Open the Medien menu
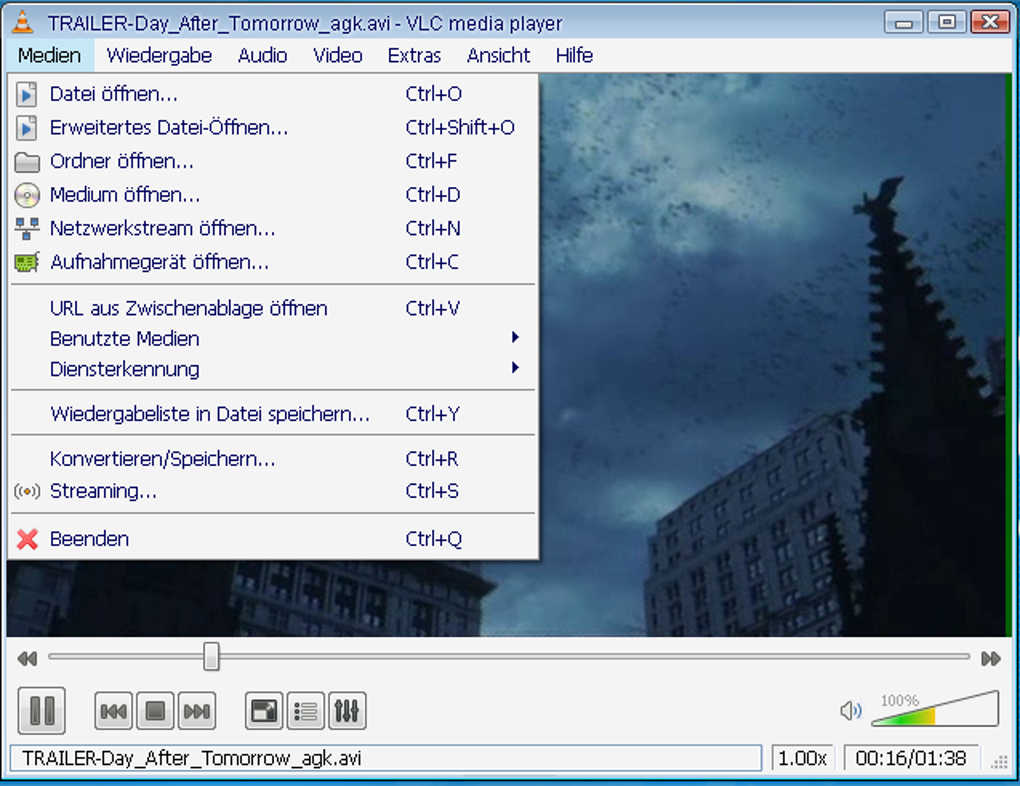Screen dimensions: 1020x786 coord(49,55)
